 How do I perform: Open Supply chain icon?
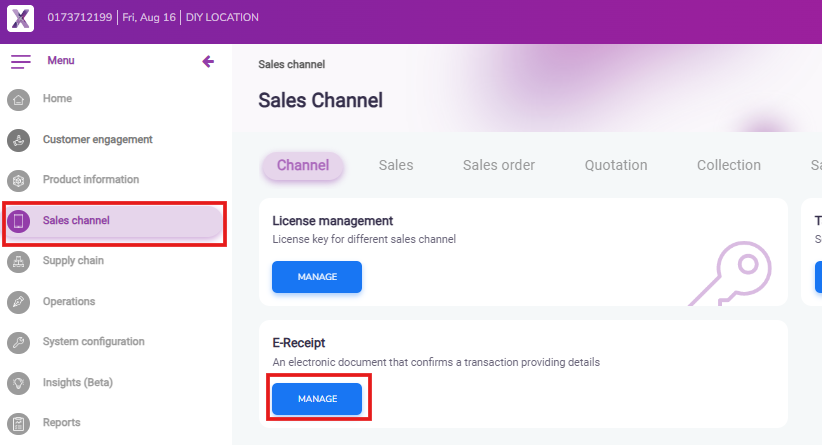coord(18,262)
